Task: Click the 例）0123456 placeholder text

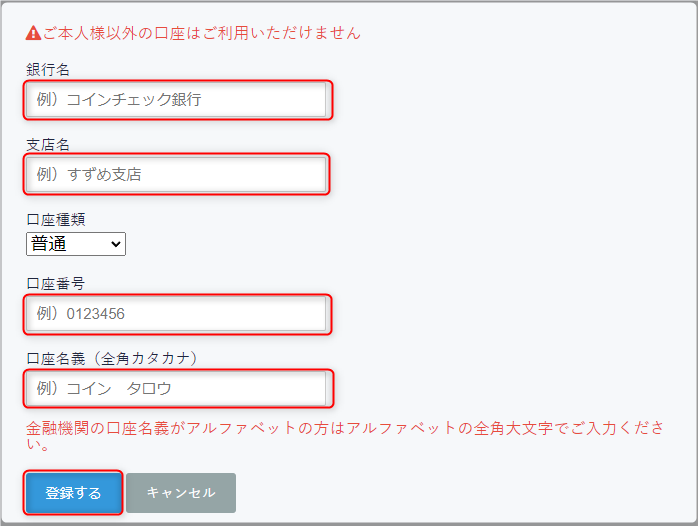Action: (80, 314)
